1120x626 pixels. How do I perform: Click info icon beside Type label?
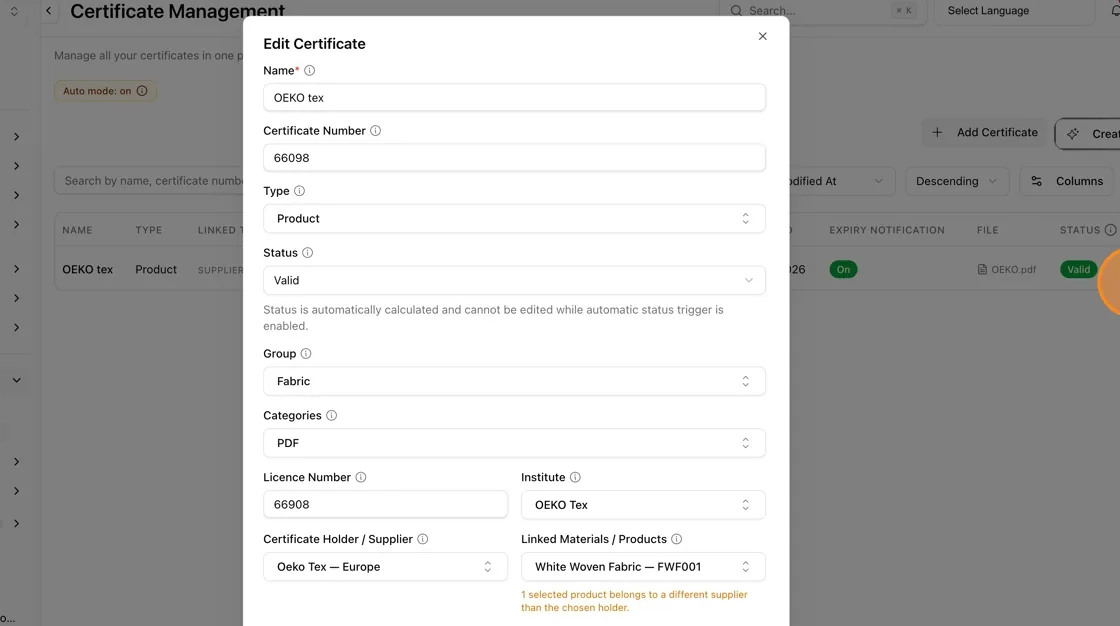[299, 191]
